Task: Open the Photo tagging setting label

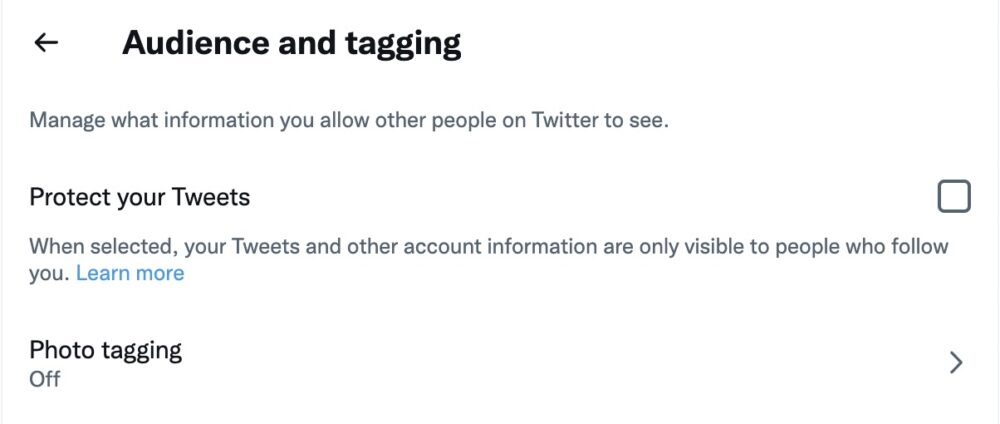Action: 105,350
